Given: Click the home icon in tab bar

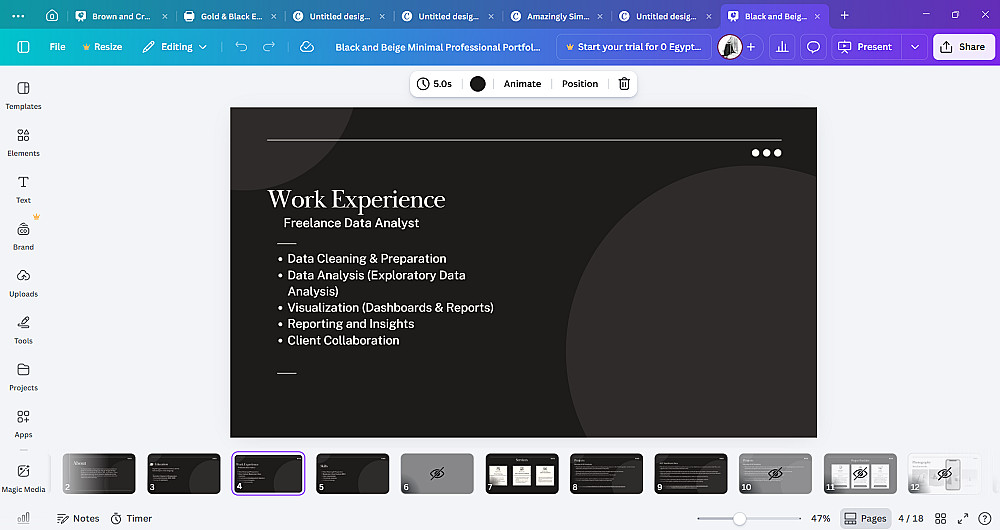Looking at the screenshot, I should pos(52,16).
